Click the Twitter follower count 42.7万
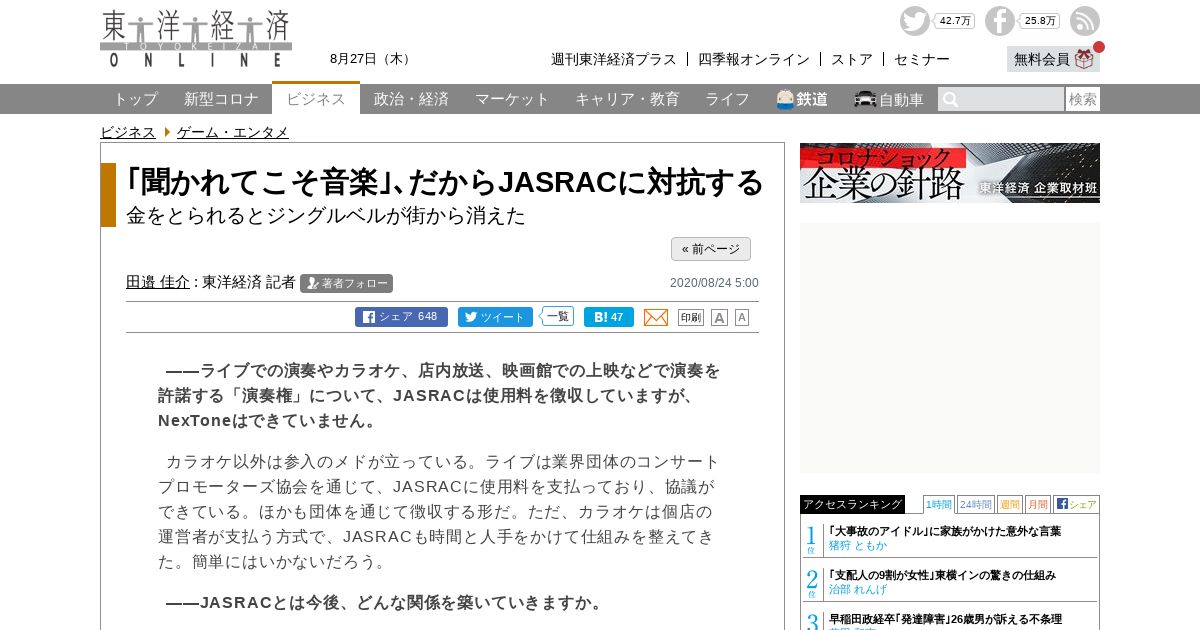 (x=954, y=21)
